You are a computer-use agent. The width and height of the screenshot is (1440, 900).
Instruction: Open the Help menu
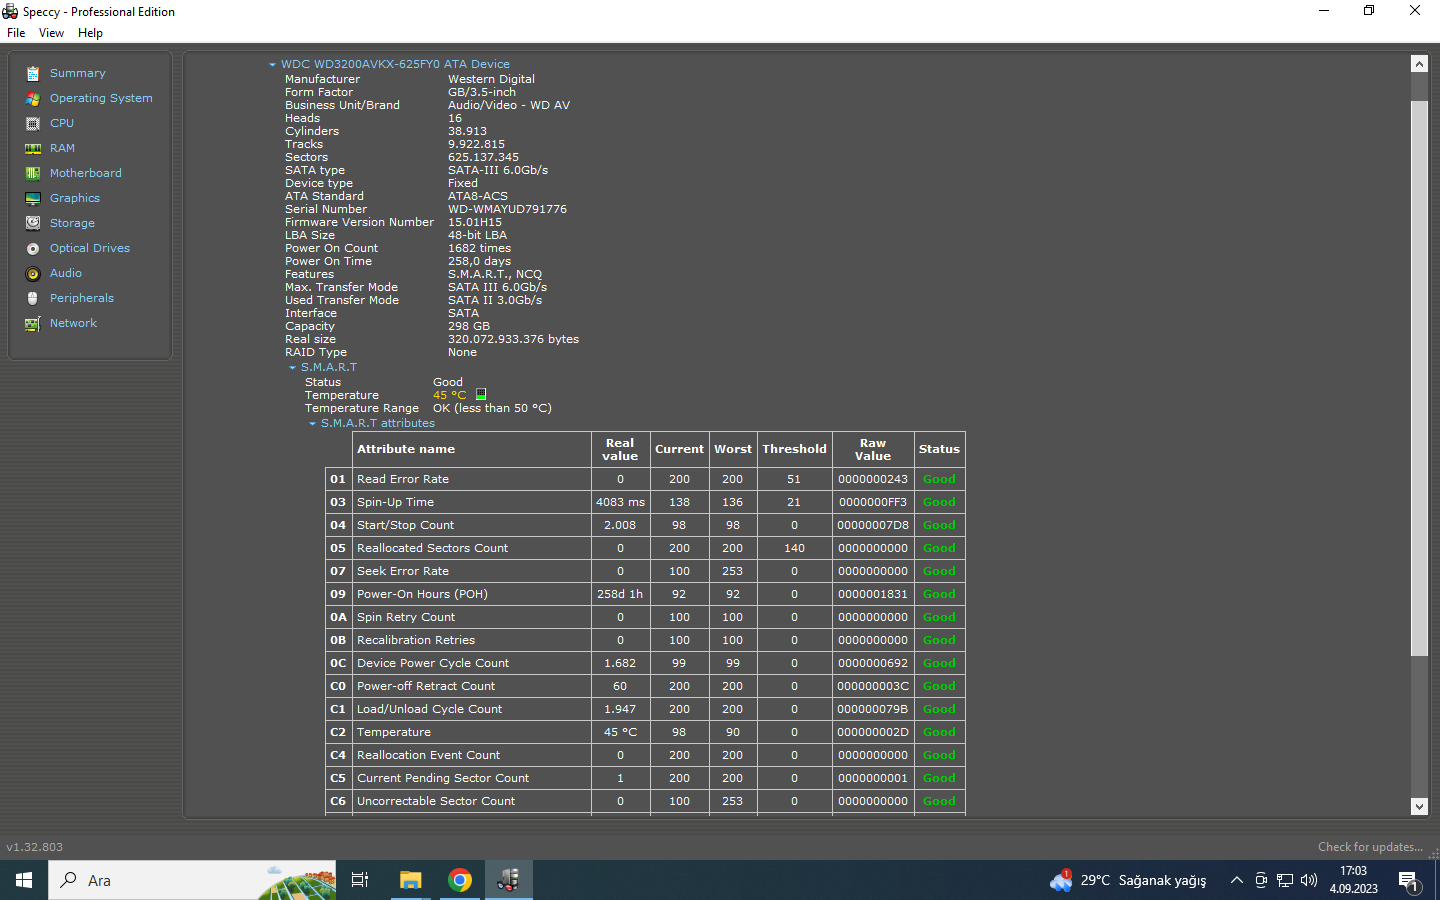[90, 33]
